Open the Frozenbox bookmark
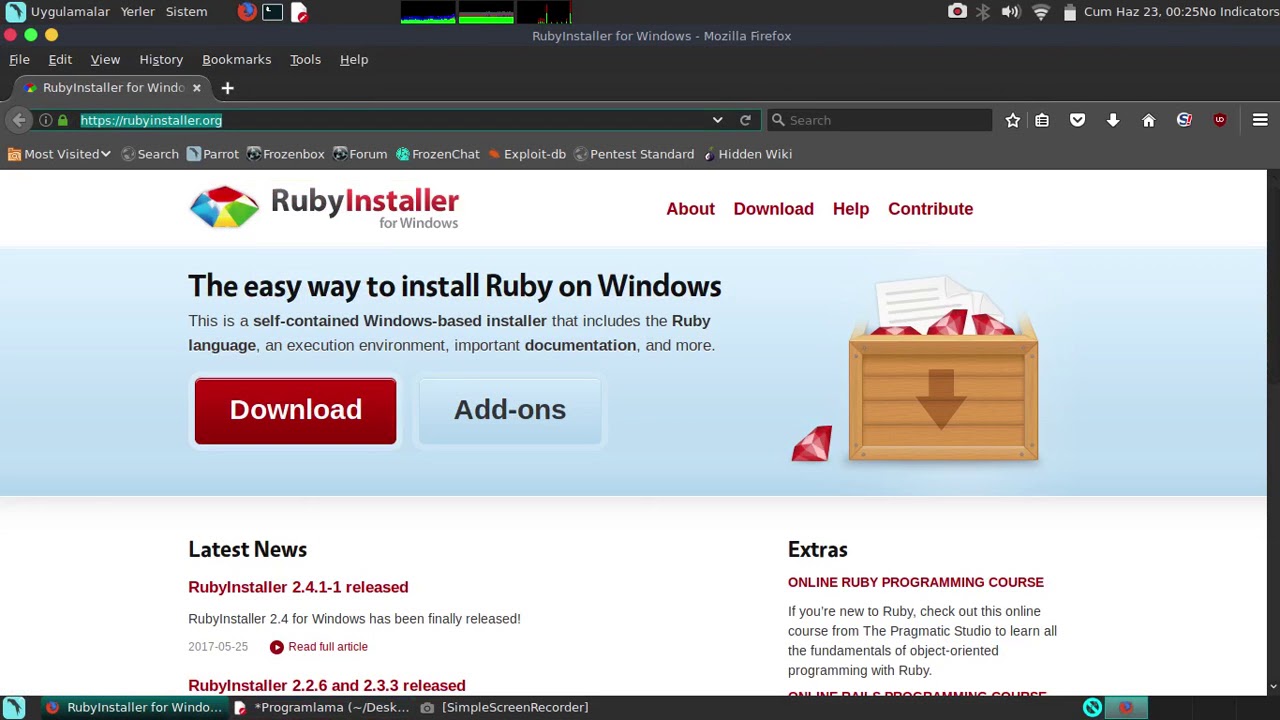This screenshot has height=720, width=1280. pos(285,154)
